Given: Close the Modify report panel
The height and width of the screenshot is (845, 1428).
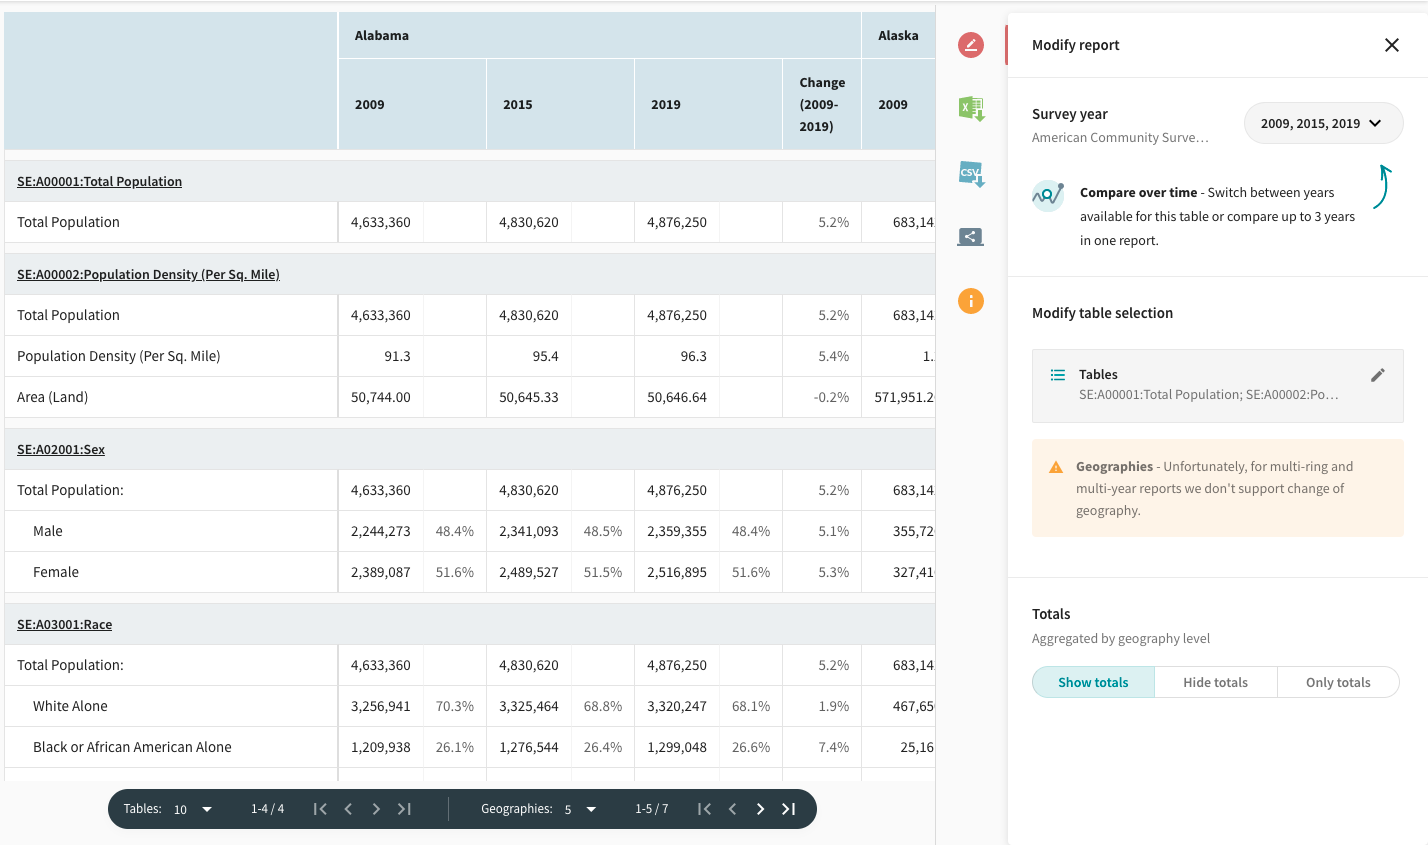Looking at the screenshot, I should pyautogui.click(x=1391, y=45).
